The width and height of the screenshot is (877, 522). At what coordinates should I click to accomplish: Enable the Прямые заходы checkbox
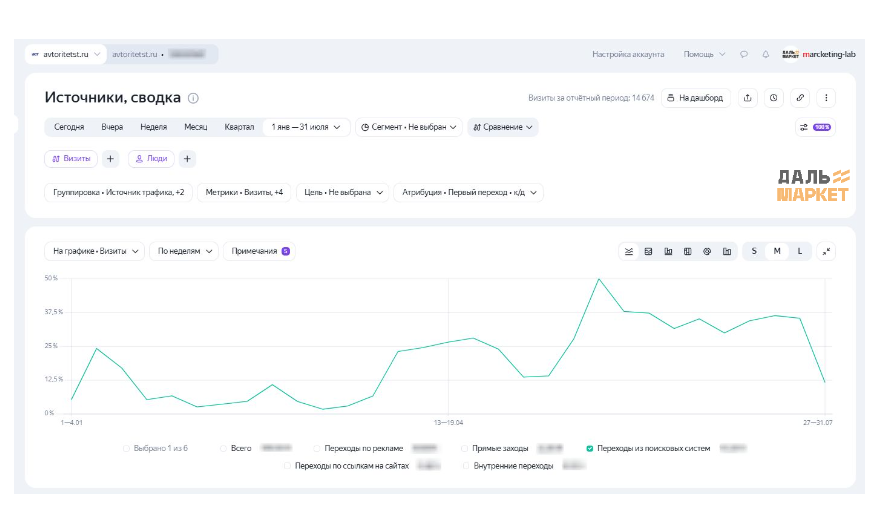(x=464, y=449)
